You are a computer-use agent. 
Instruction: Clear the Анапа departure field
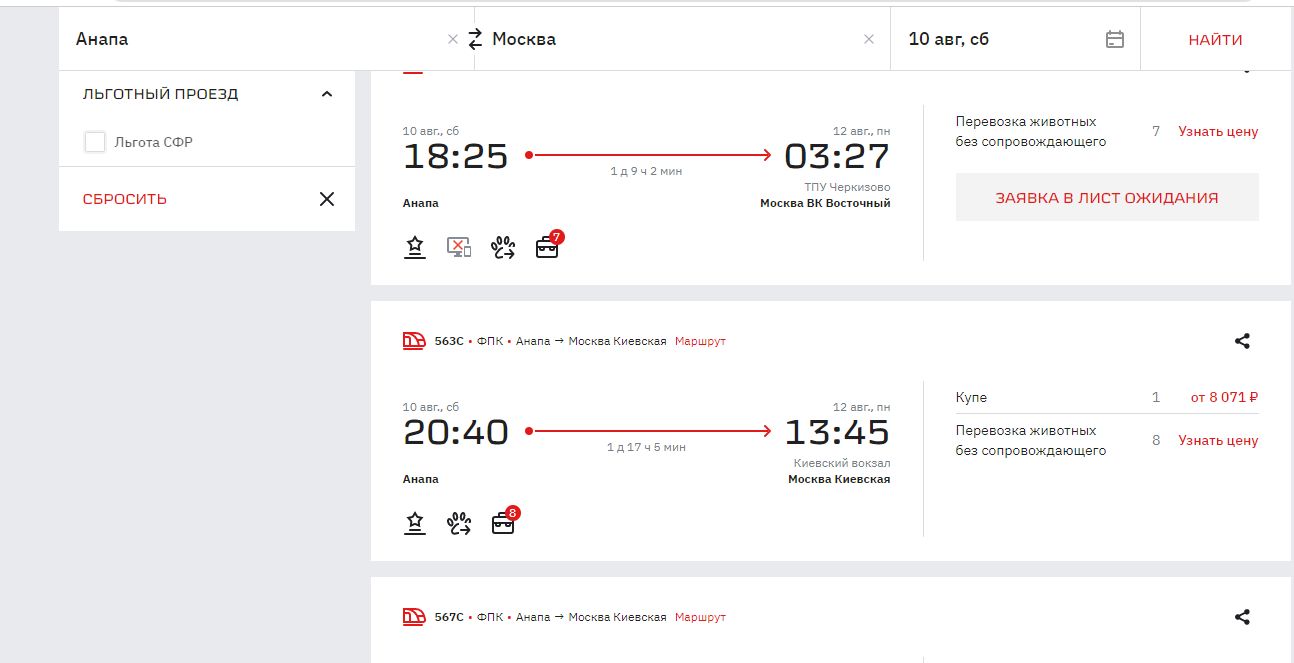click(452, 39)
